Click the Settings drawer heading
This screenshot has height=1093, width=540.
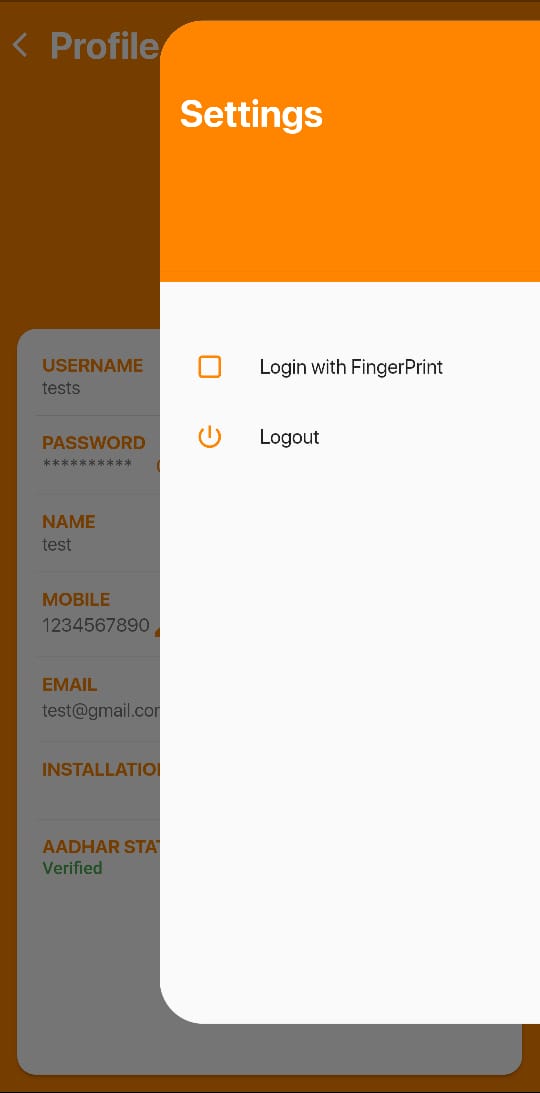251,114
